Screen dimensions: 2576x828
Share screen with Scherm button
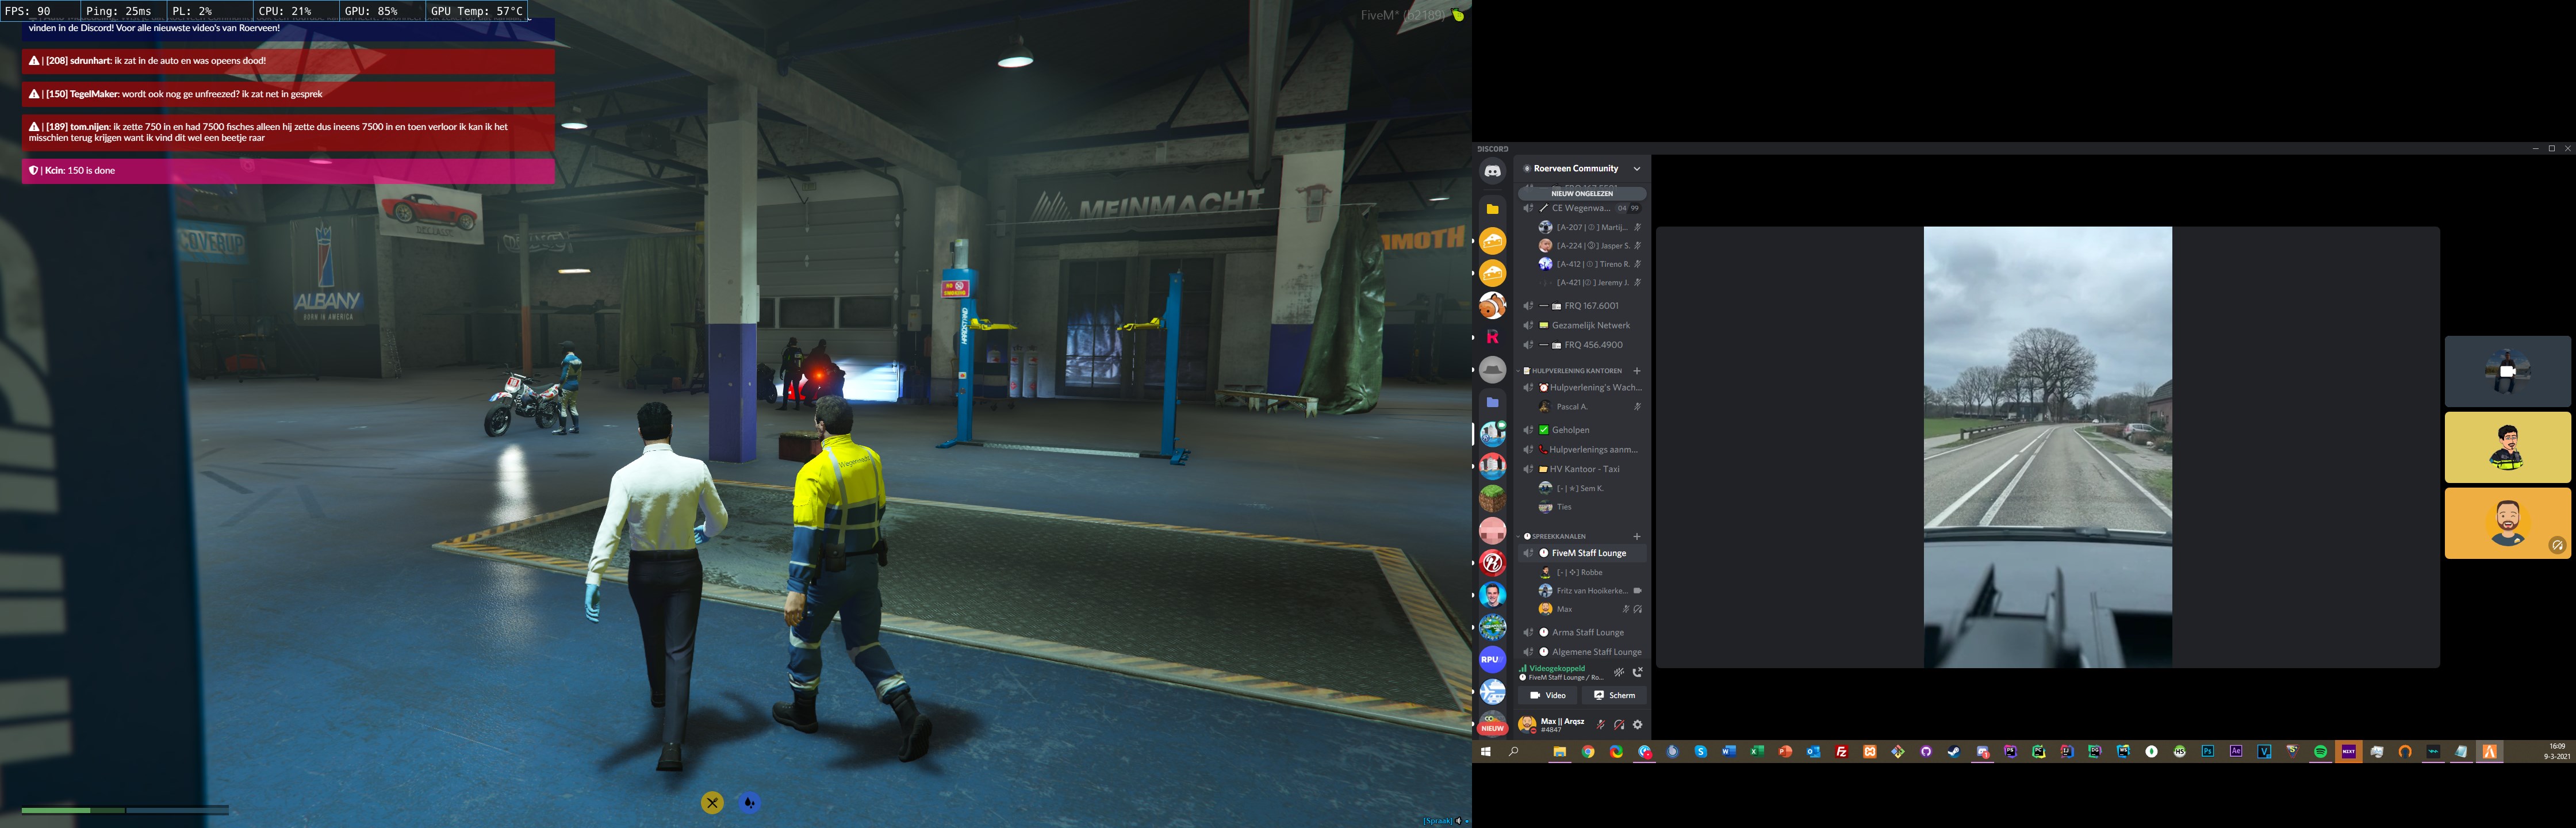click(x=1614, y=695)
